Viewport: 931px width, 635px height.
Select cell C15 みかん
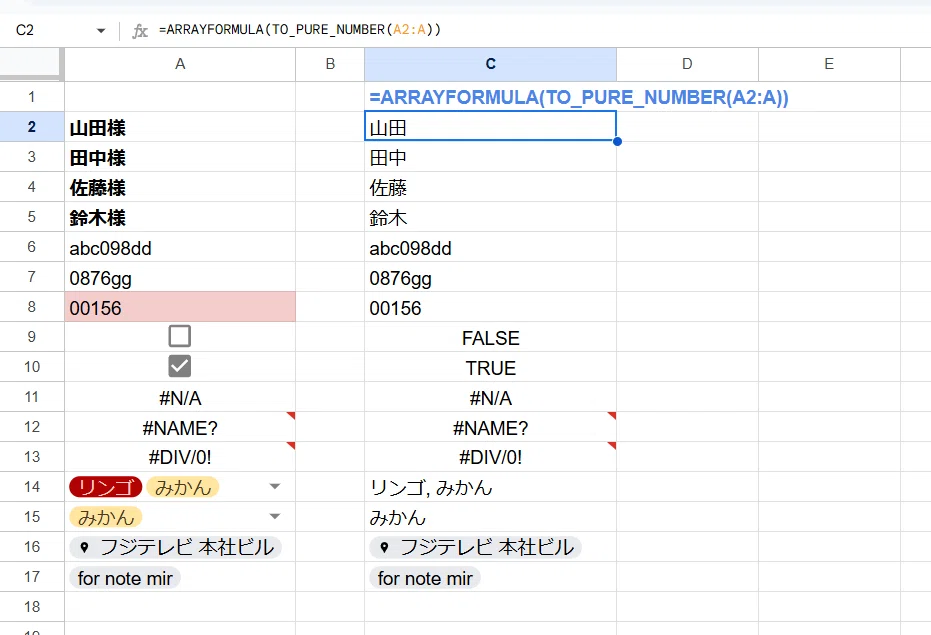pyautogui.click(x=490, y=517)
